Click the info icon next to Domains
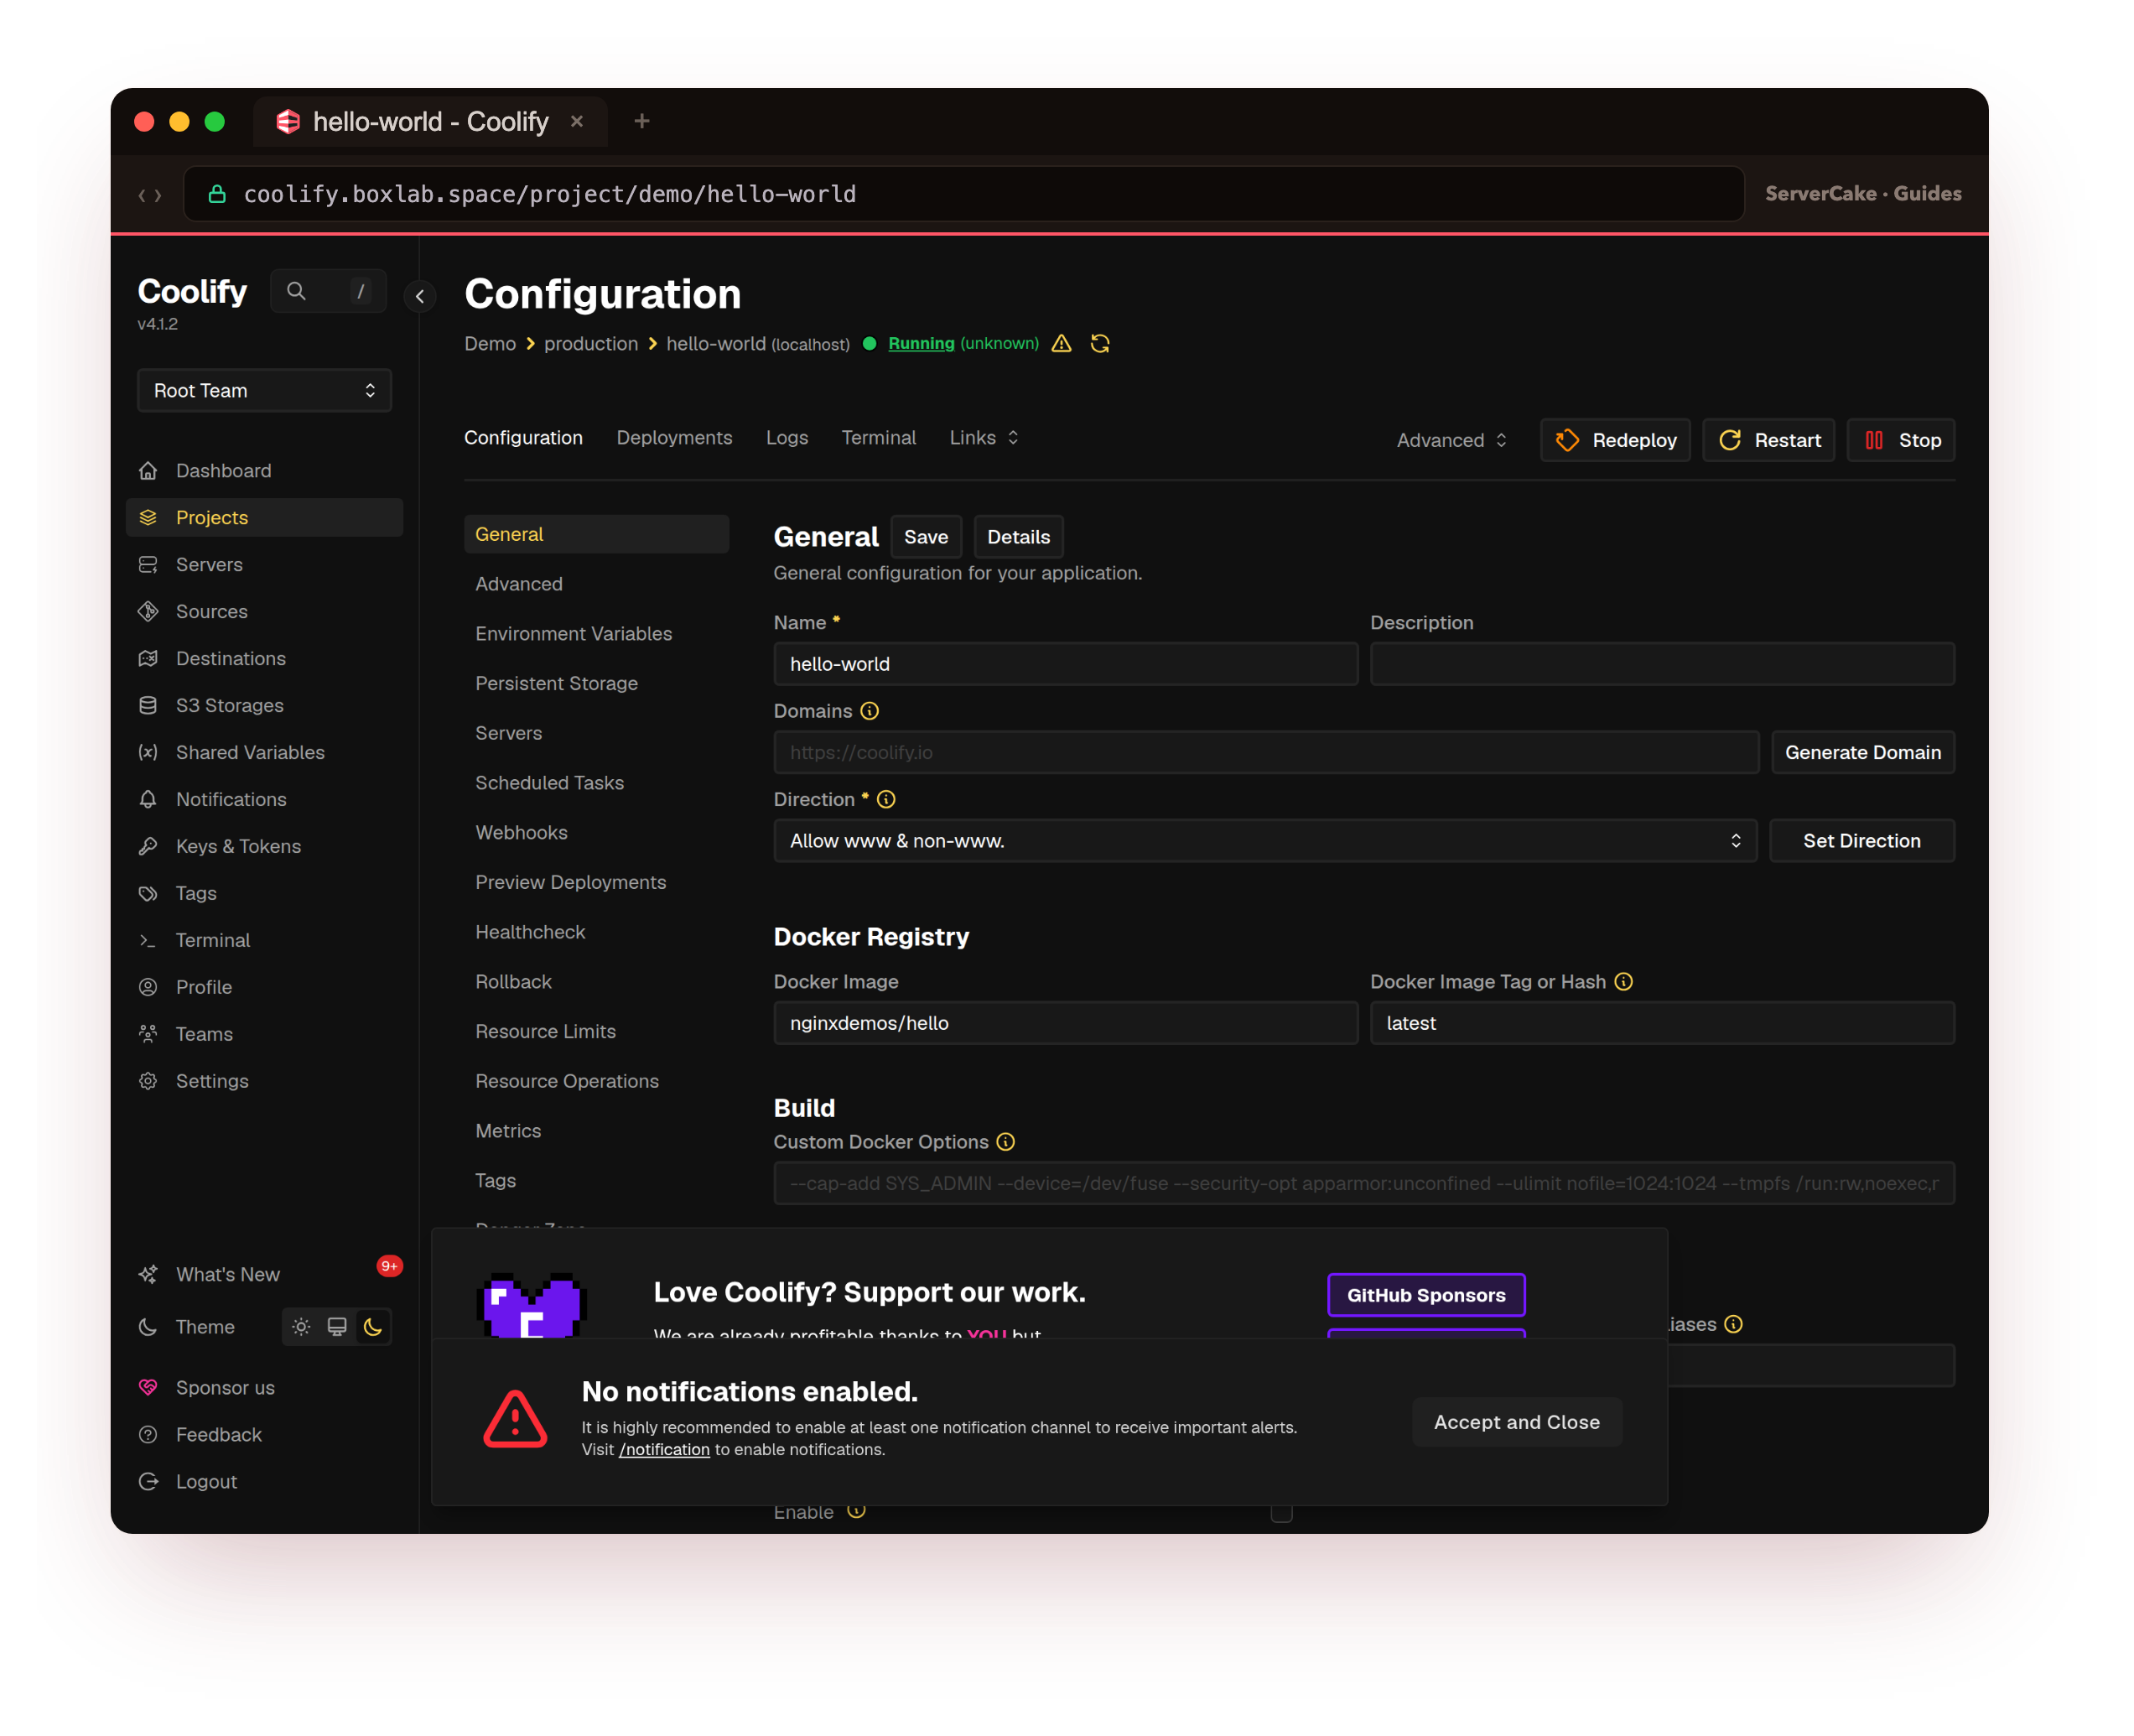Screen dimensions: 2134x1736 click(870, 711)
